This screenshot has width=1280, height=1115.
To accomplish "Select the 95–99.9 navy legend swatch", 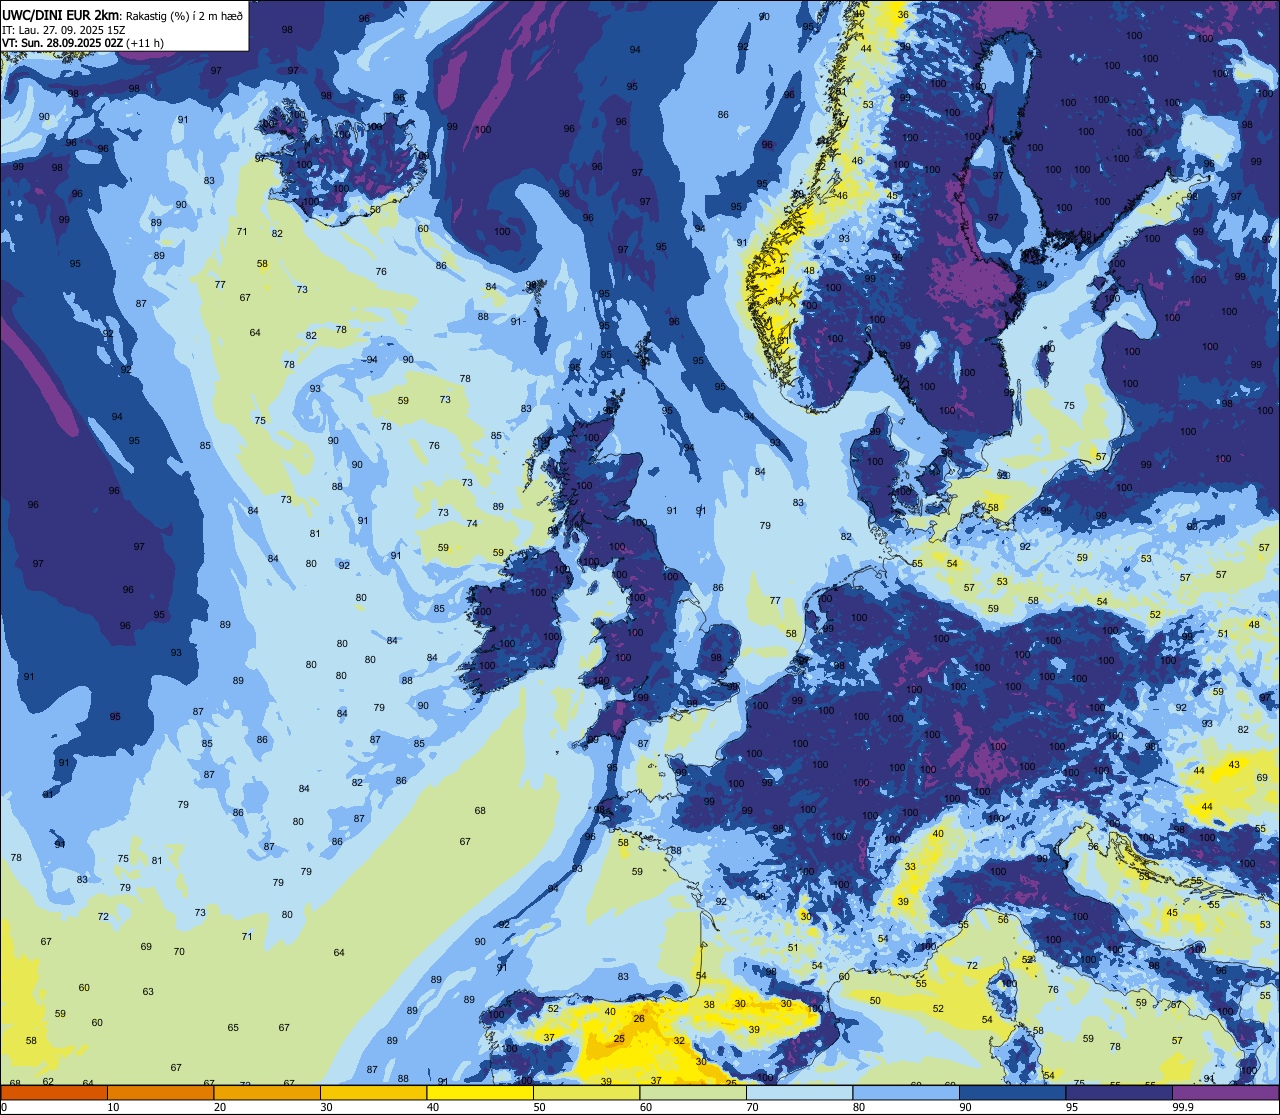I will click(1119, 1092).
